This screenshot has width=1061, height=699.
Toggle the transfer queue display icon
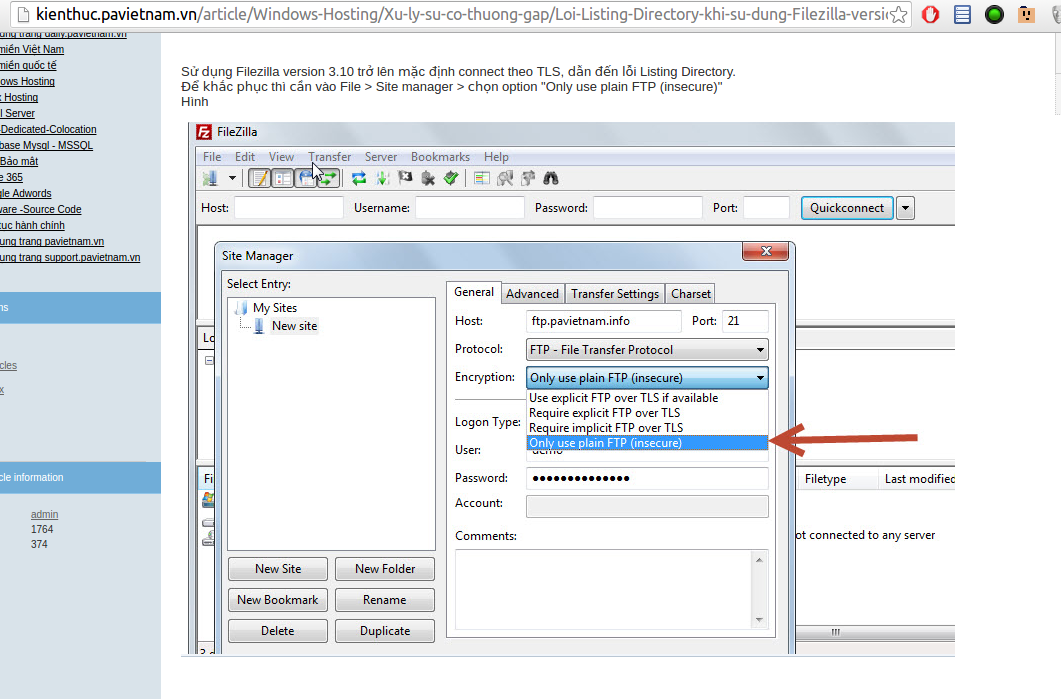pos(328,178)
